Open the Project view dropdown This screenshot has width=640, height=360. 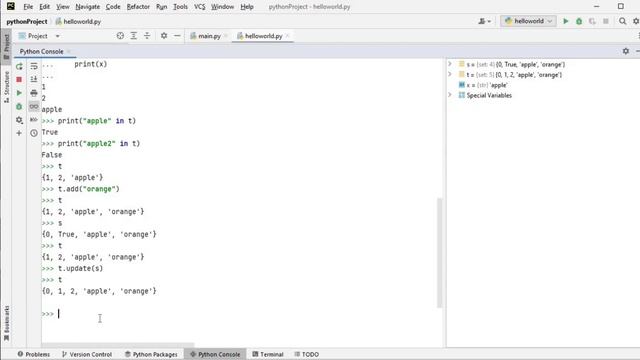[x=39, y=36]
